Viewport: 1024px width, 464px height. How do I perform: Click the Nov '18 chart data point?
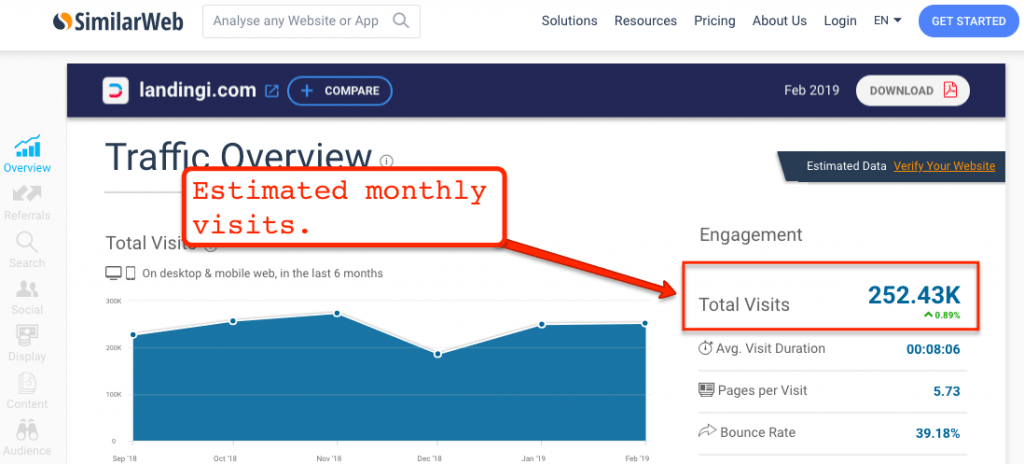point(337,314)
